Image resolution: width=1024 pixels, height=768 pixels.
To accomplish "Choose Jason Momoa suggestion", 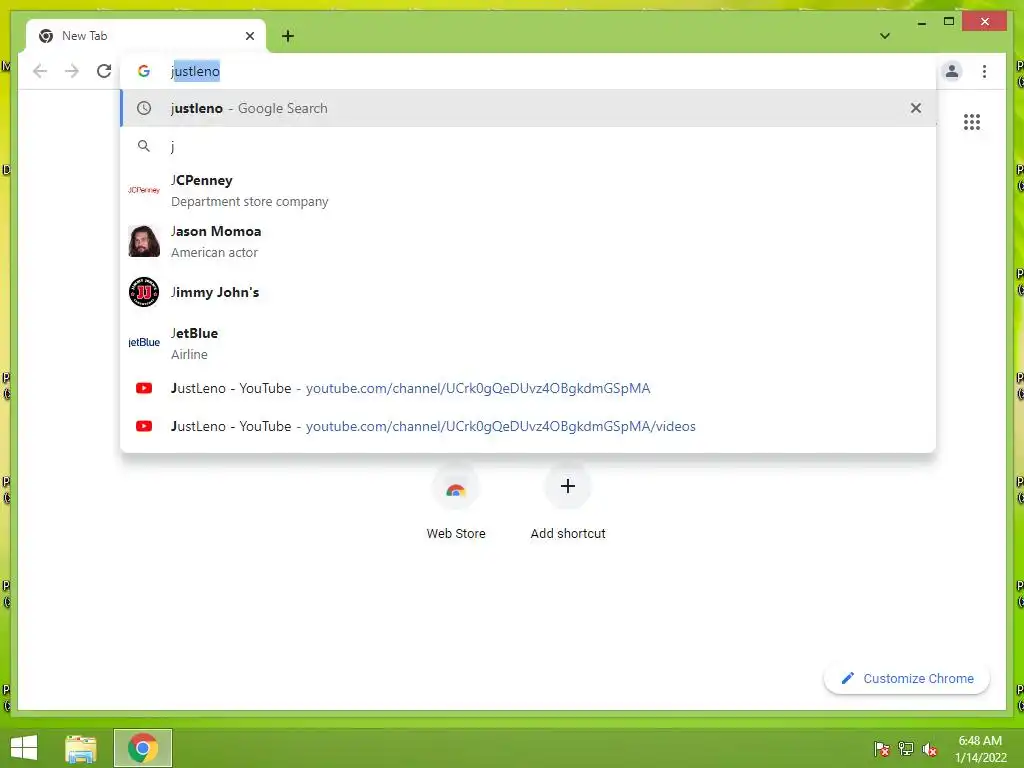I will (x=528, y=241).
